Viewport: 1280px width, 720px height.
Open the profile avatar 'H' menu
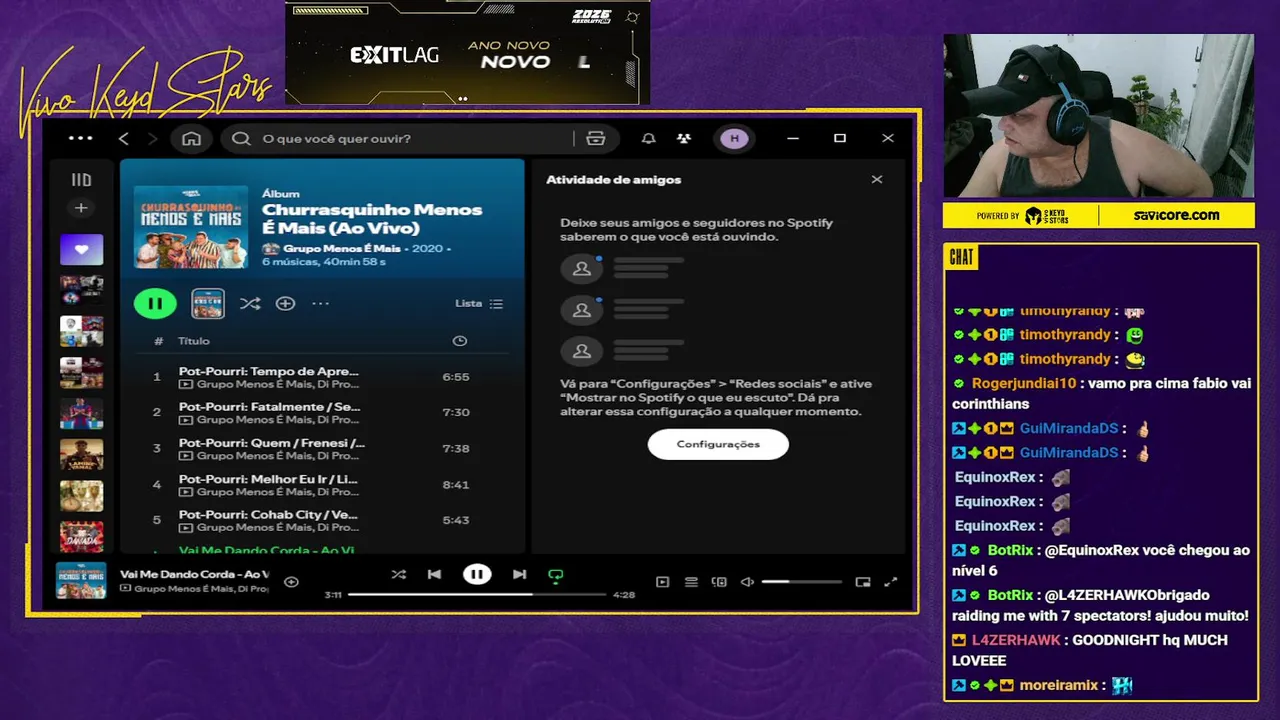(x=734, y=138)
